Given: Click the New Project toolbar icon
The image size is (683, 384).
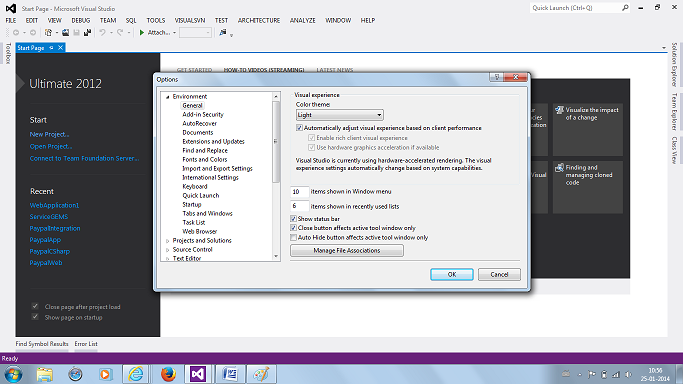Looking at the screenshot, I should 48,33.
